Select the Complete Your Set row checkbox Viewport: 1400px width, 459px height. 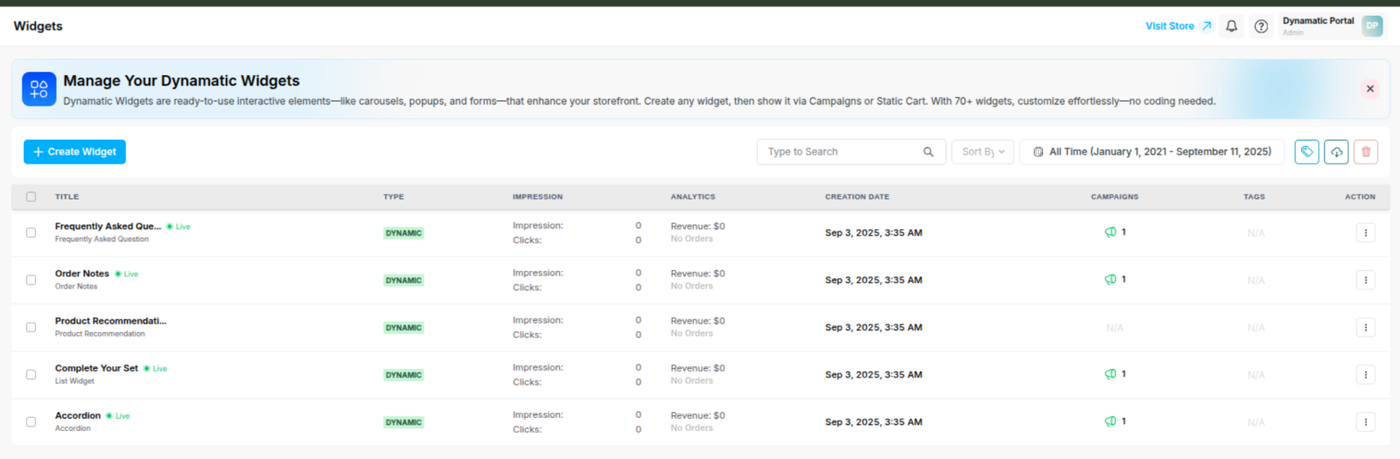tap(31, 374)
